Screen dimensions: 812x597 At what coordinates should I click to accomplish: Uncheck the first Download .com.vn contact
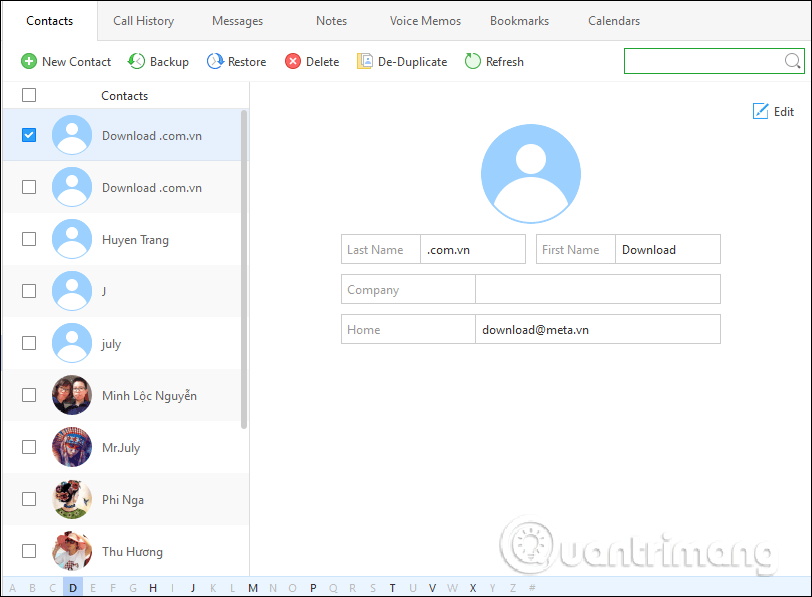[29, 135]
